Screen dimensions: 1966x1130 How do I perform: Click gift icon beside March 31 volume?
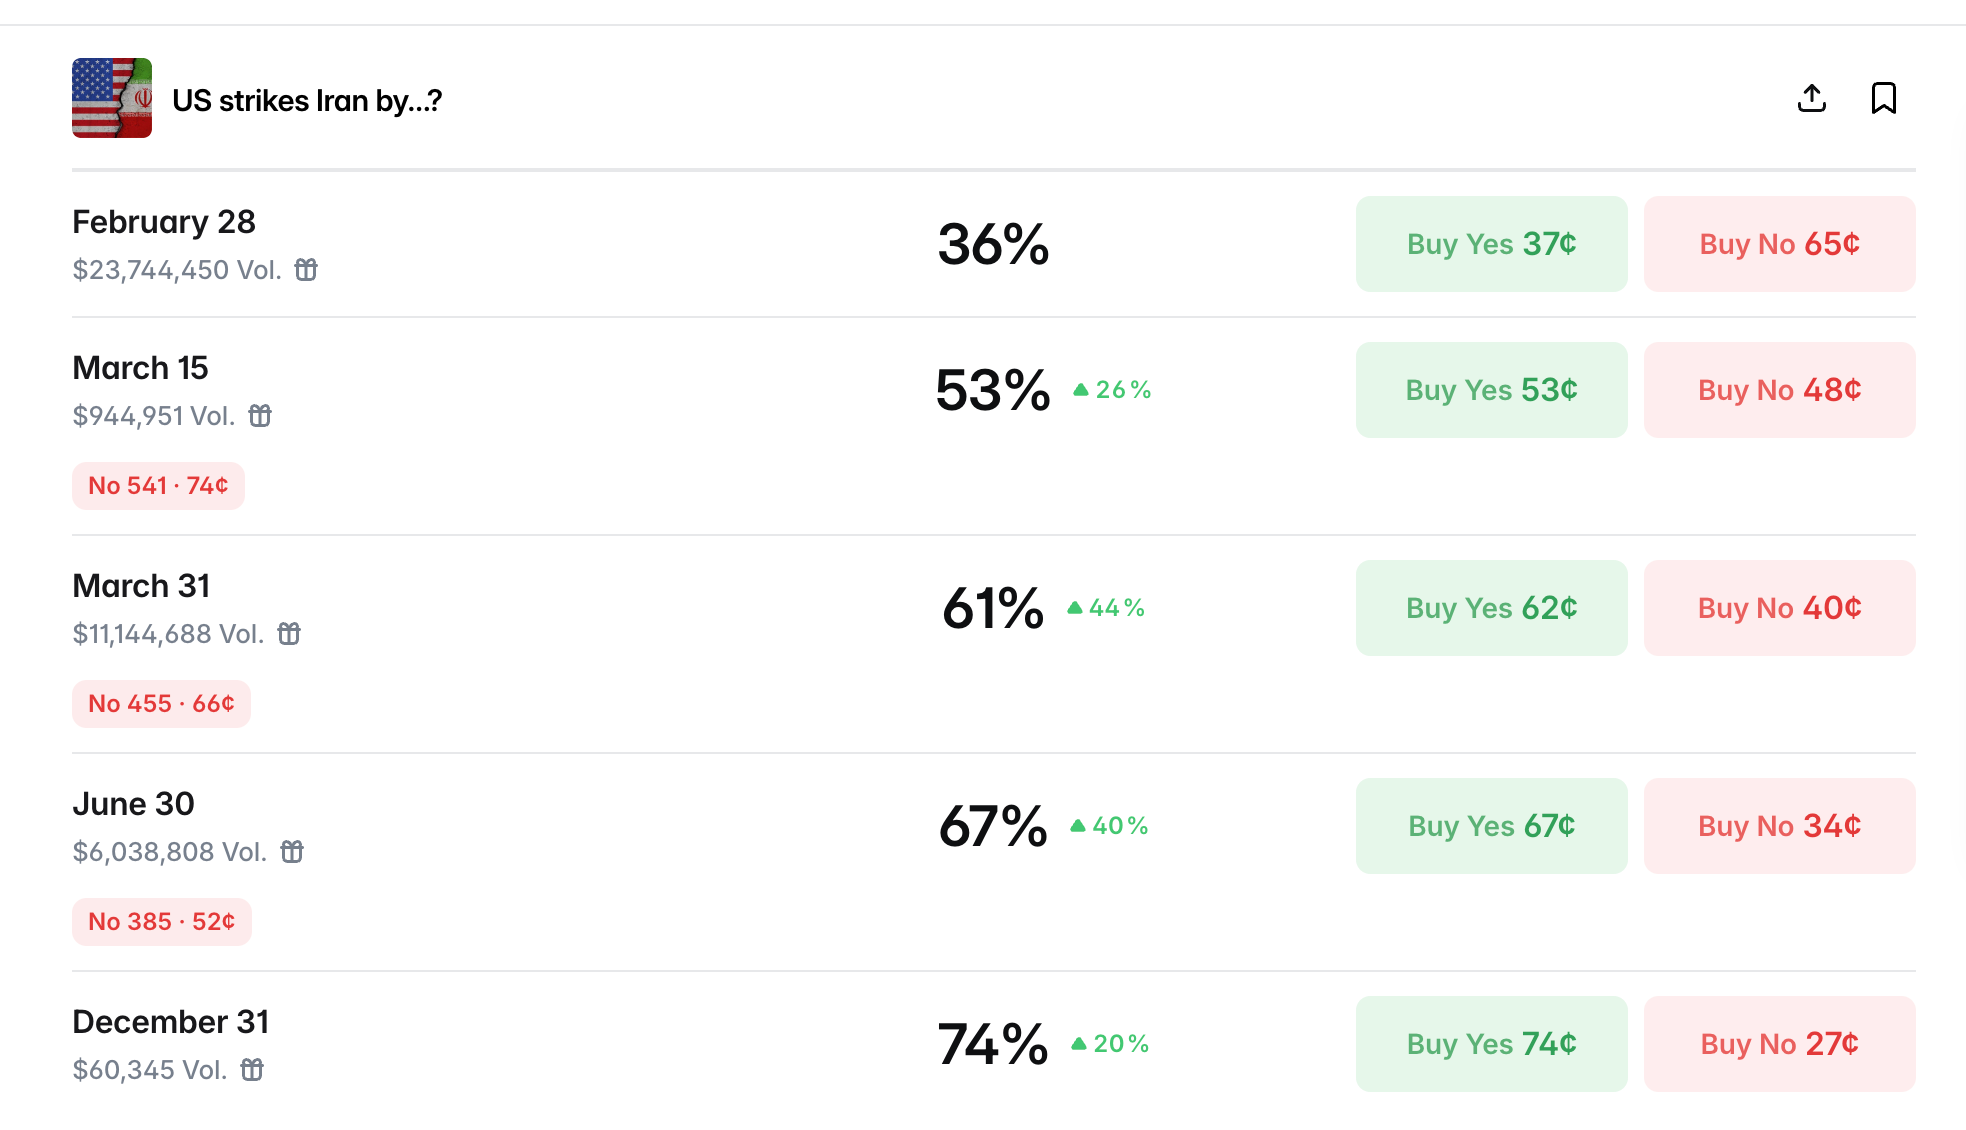pyautogui.click(x=289, y=634)
